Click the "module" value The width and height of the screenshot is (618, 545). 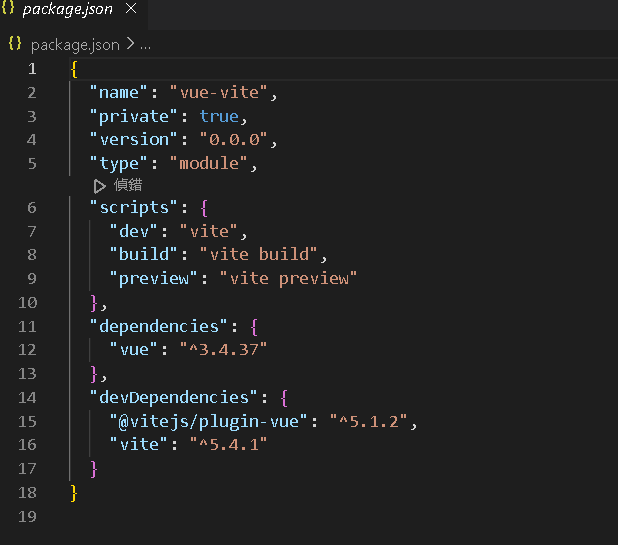pyautogui.click(x=209, y=164)
